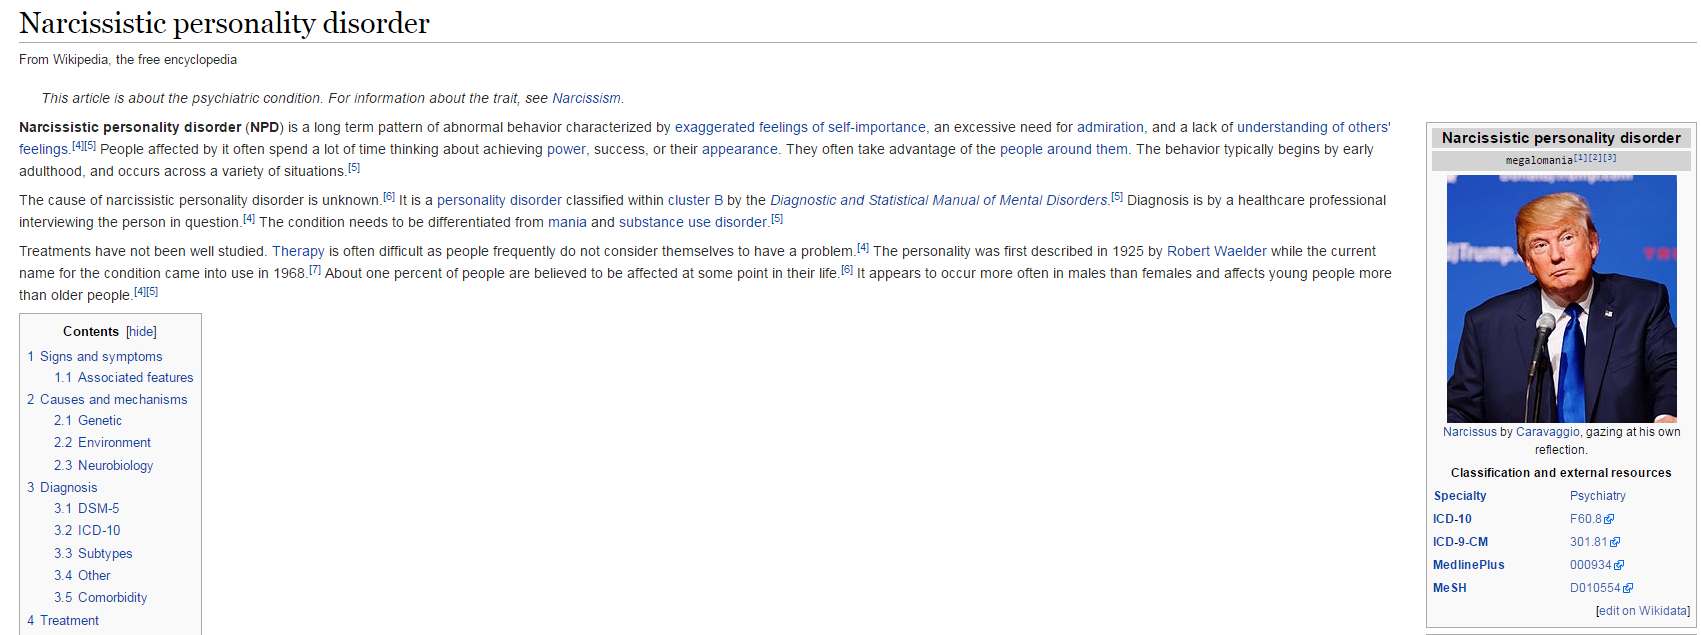
Task: Jump to Signs and symptoms section
Action: (95, 356)
